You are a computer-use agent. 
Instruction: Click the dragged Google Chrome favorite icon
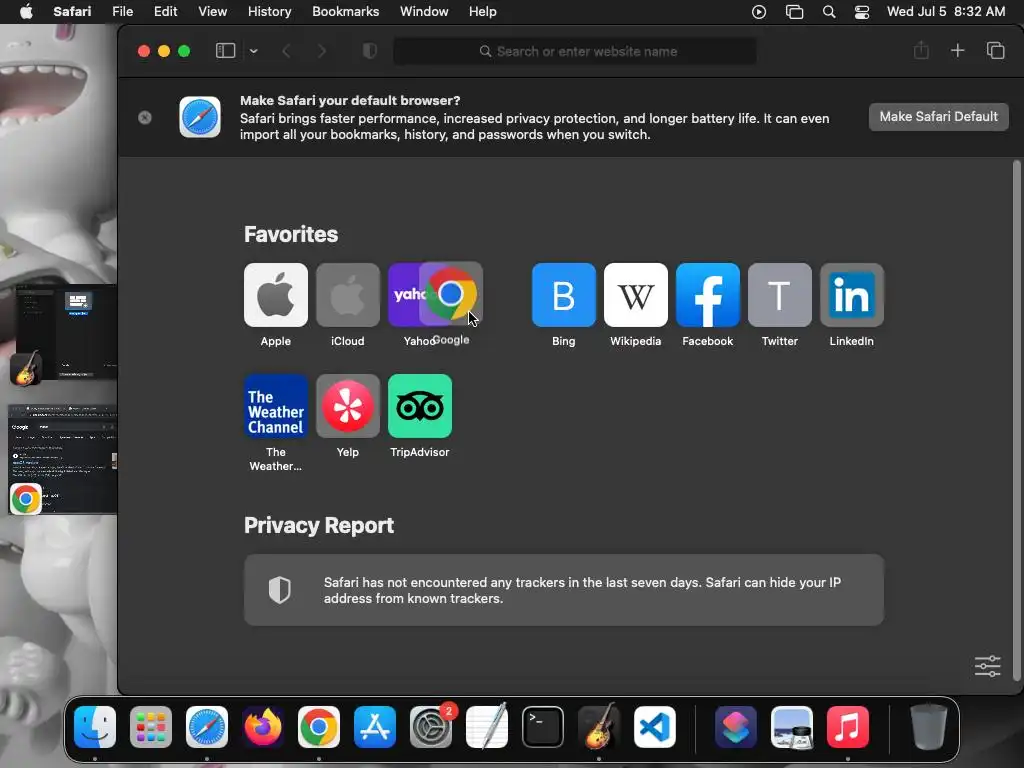point(451,294)
